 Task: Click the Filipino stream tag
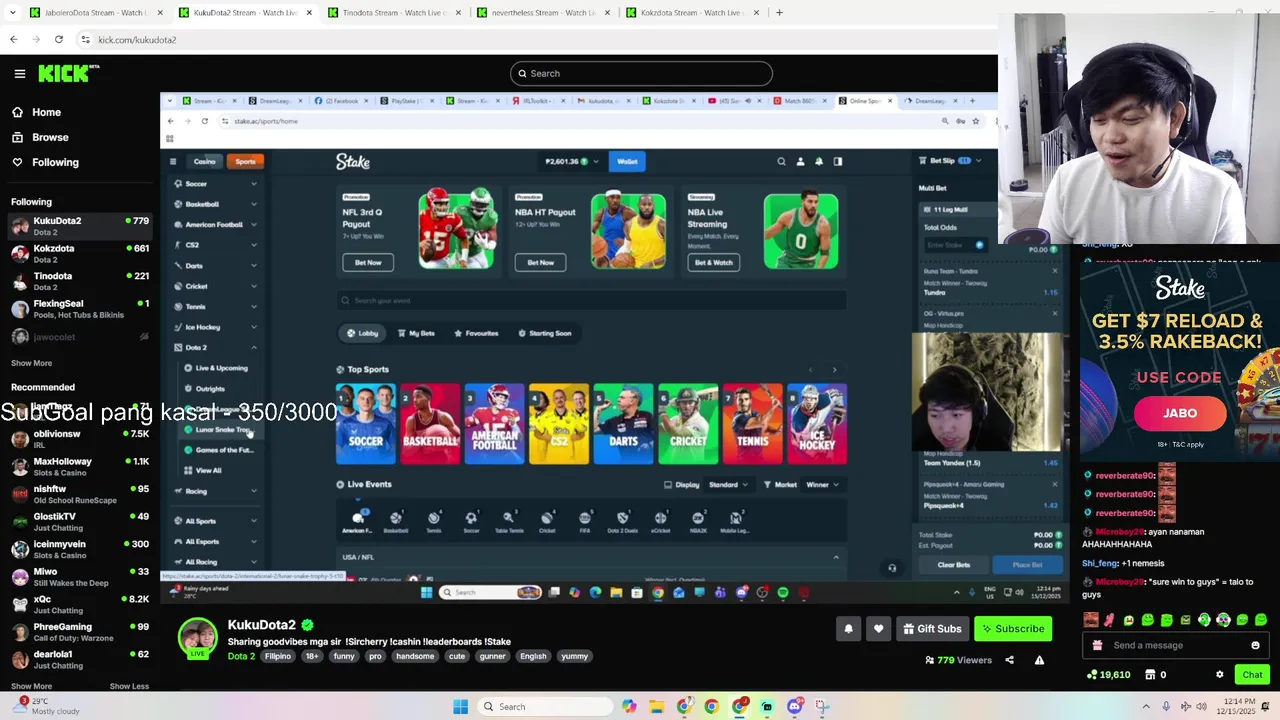tap(278, 656)
